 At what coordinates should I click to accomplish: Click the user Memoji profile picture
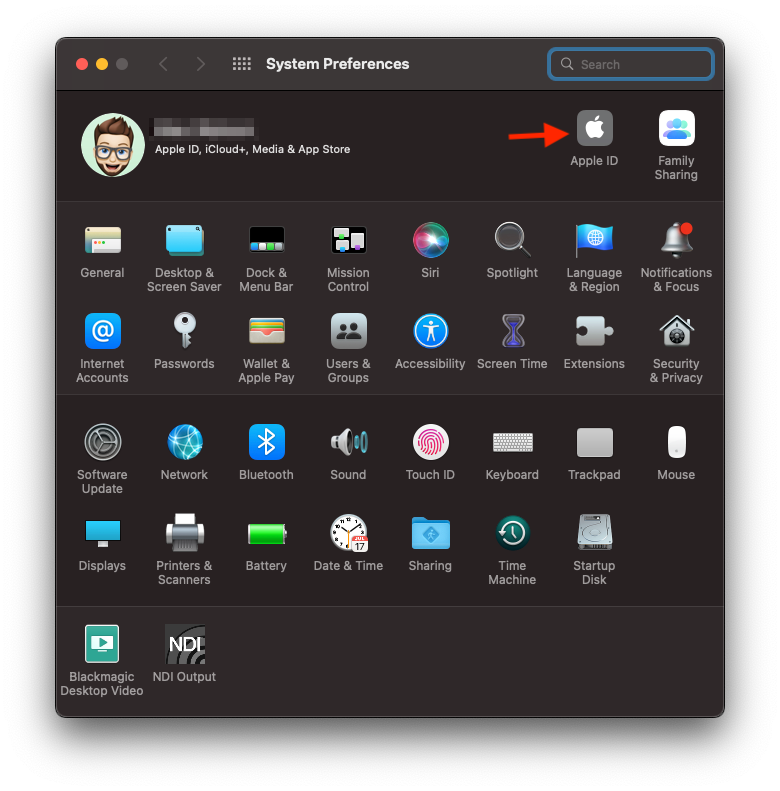click(113, 145)
